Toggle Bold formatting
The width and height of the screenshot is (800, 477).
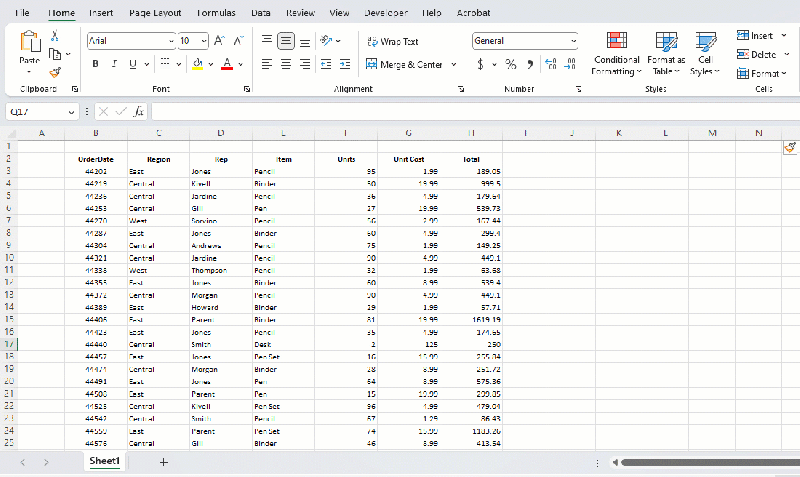coord(95,64)
